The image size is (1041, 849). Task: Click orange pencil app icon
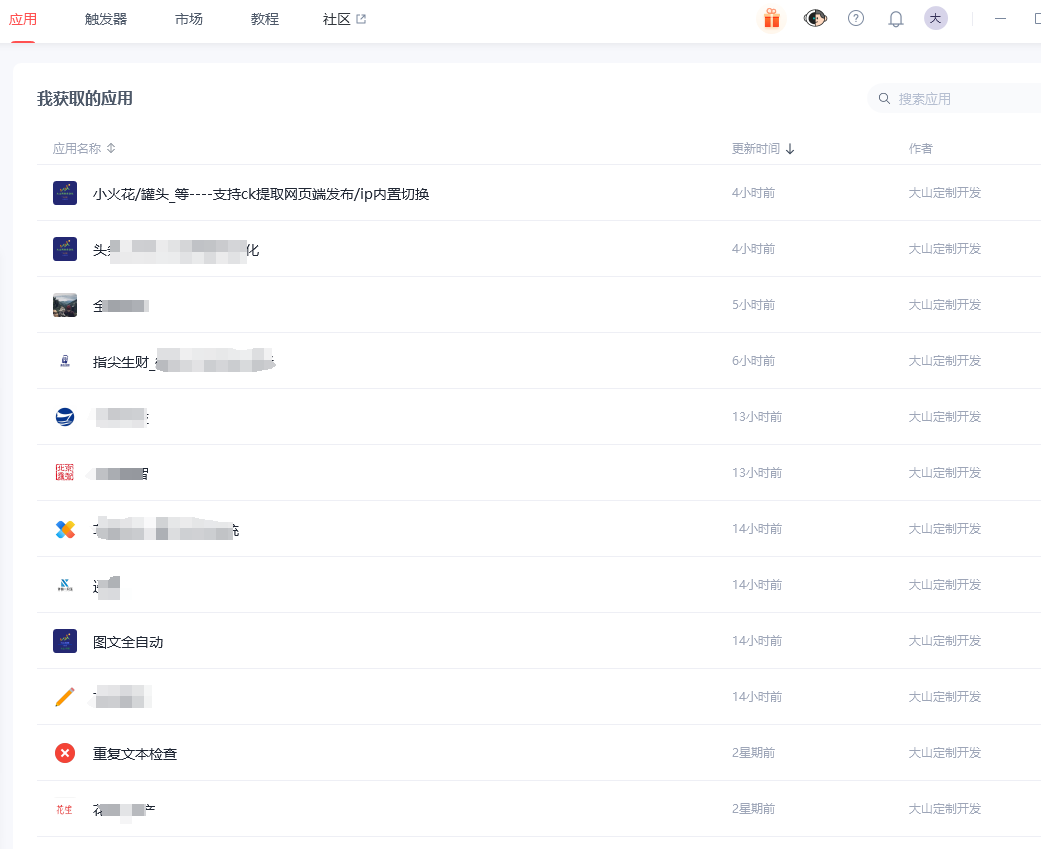pyautogui.click(x=64, y=697)
